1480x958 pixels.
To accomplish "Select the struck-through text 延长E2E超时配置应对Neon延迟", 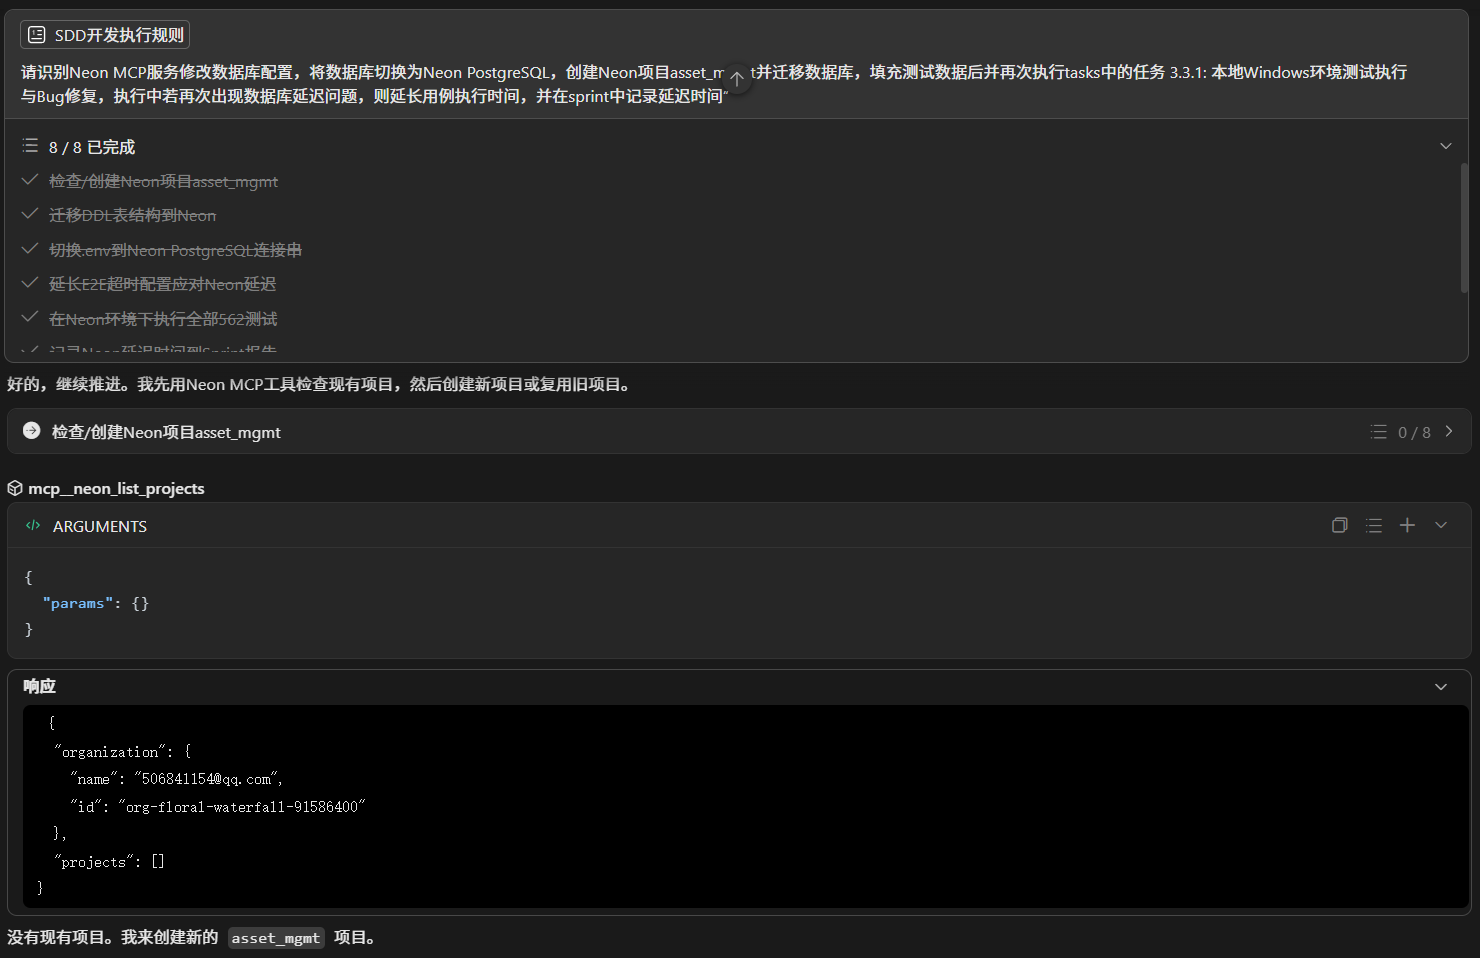I will tap(163, 284).
